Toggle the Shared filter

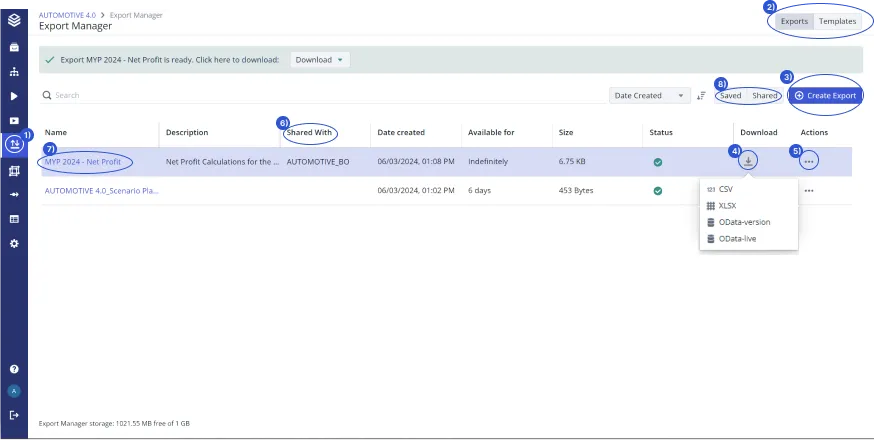pyautogui.click(x=764, y=96)
